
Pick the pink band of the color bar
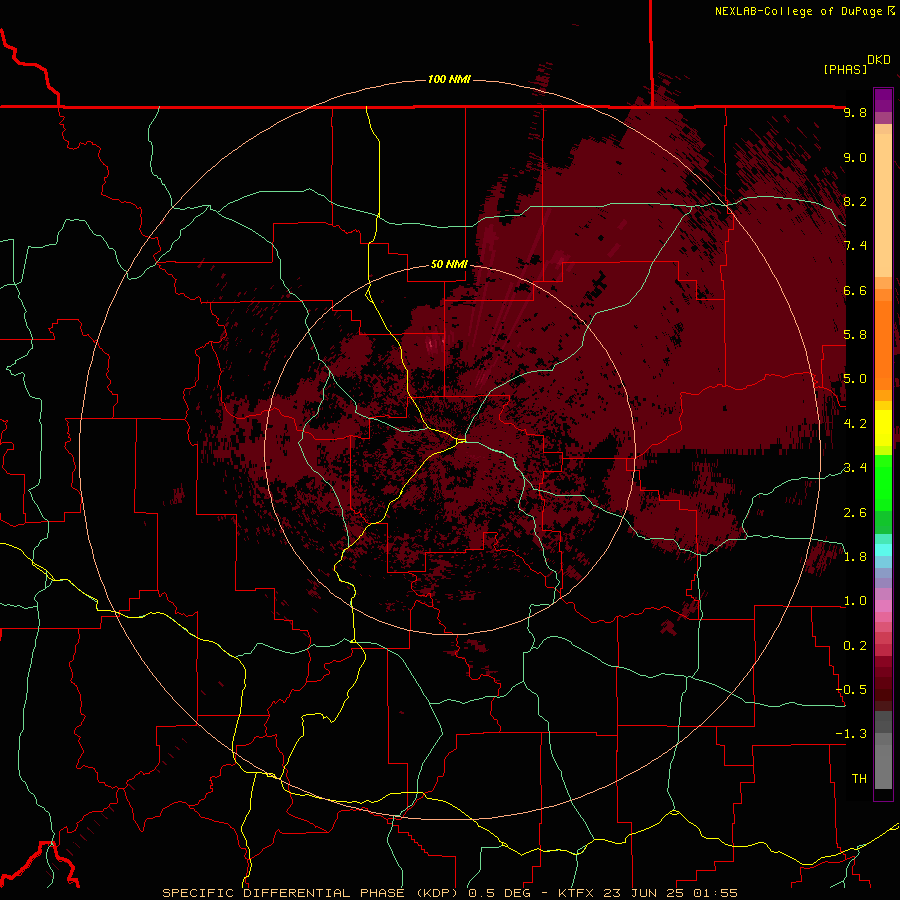coord(883,606)
